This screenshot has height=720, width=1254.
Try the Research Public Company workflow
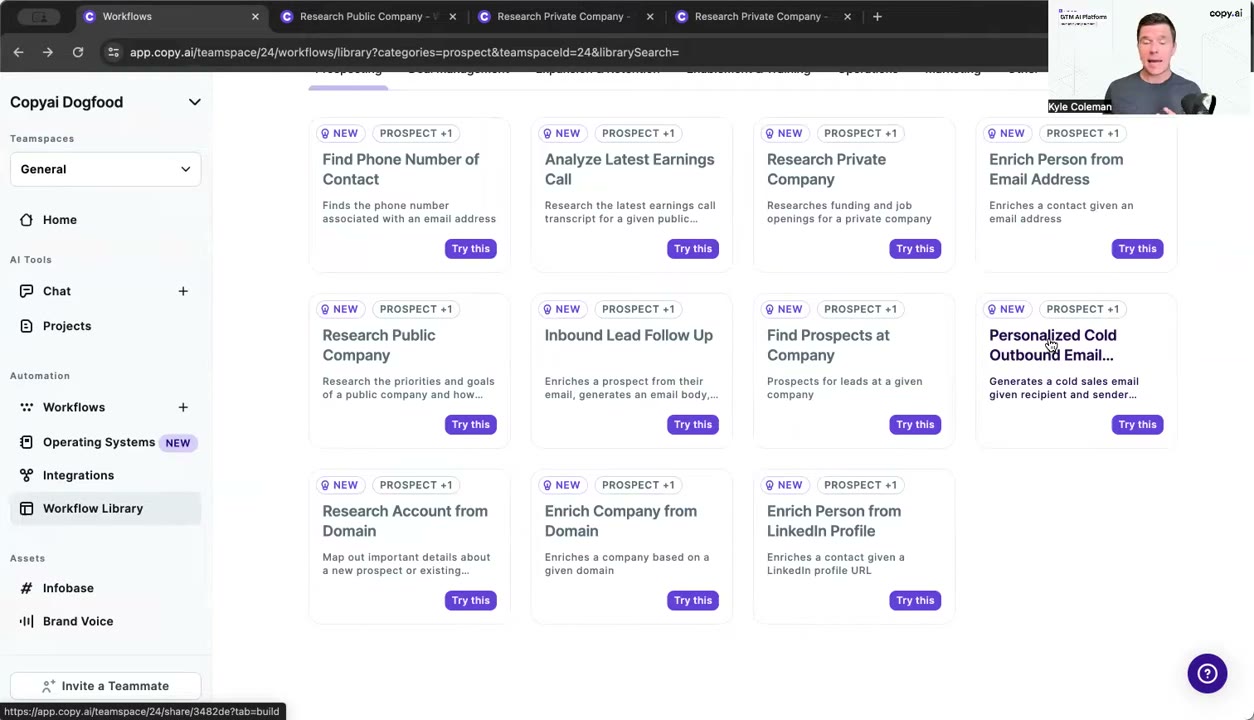[x=470, y=424]
